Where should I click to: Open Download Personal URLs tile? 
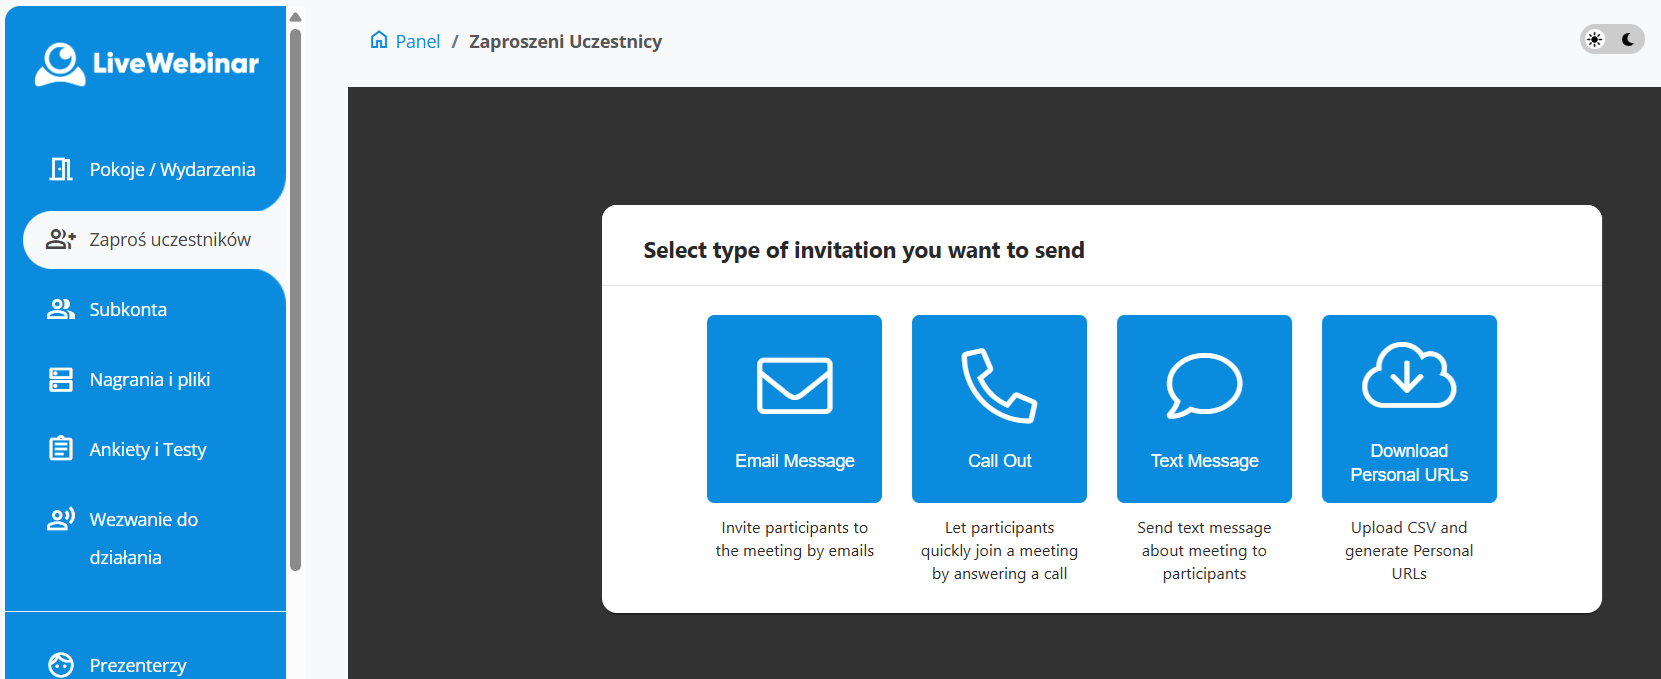(x=1409, y=408)
